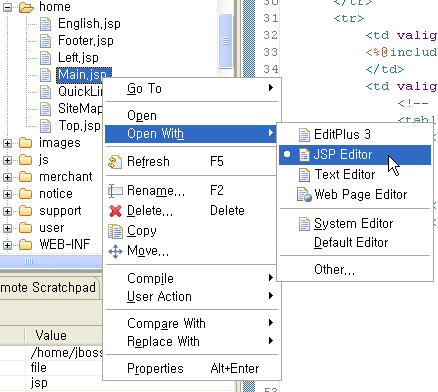Choose Default Editor in submenu
438x392 pixels.
(x=355, y=243)
